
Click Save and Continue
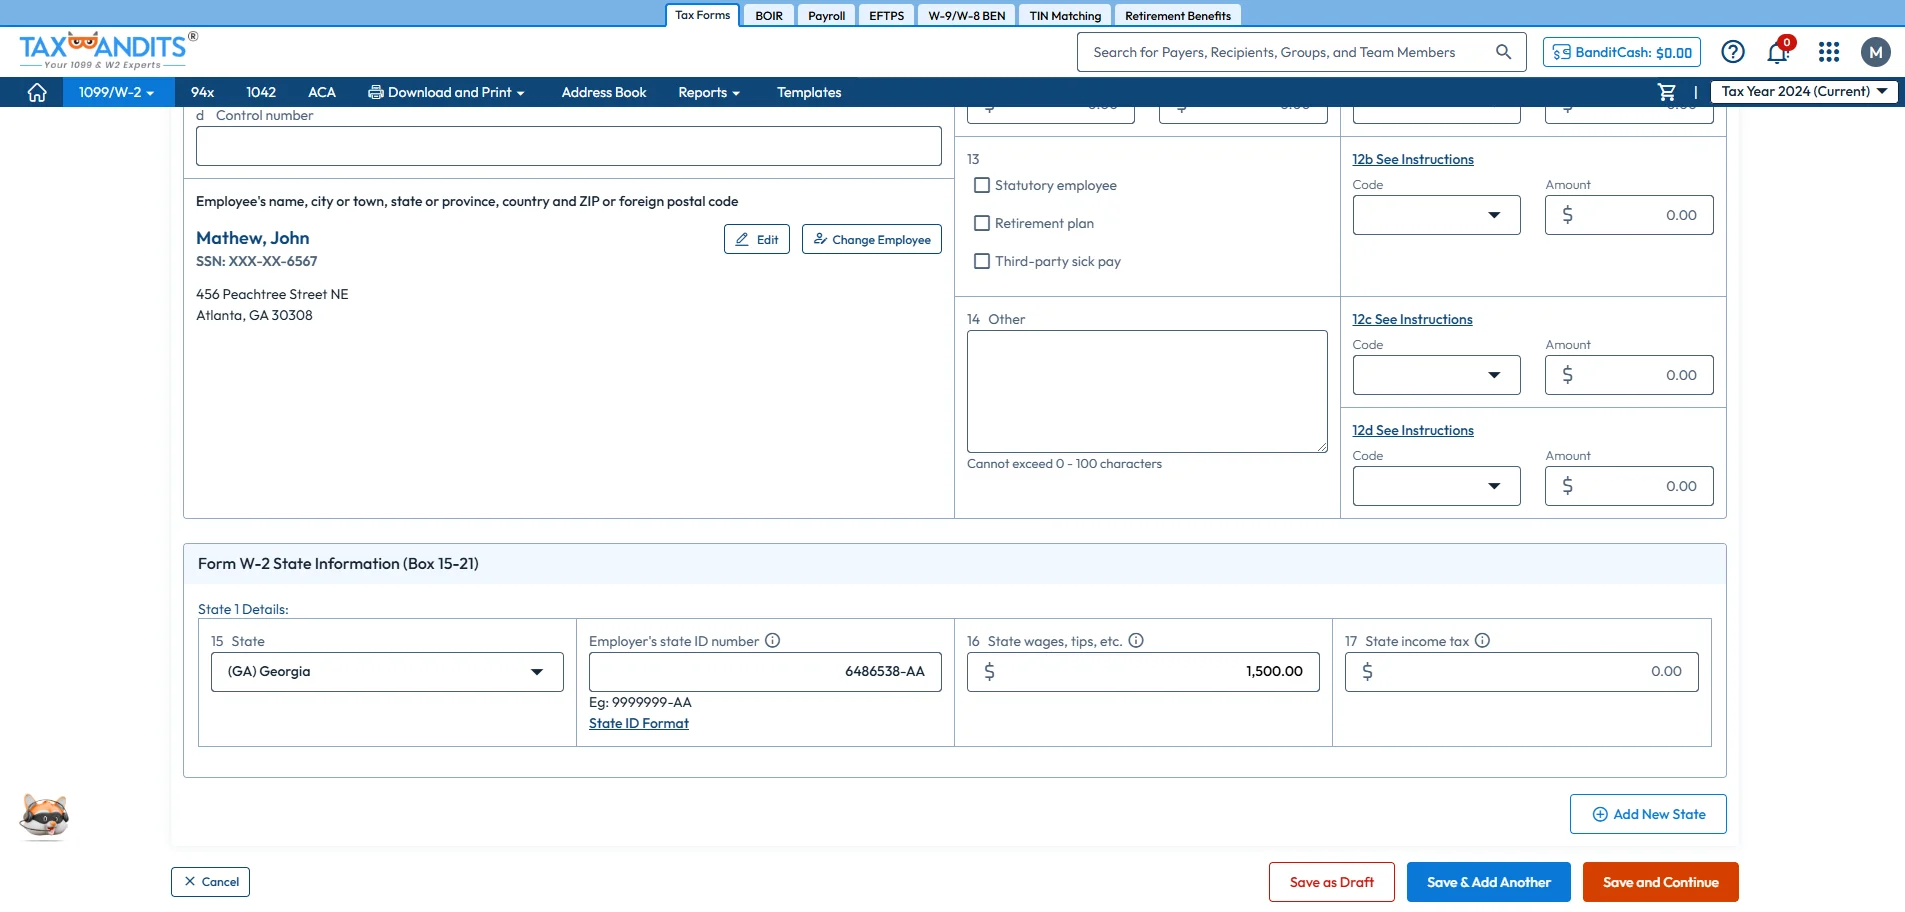click(x=1661, y=882)
